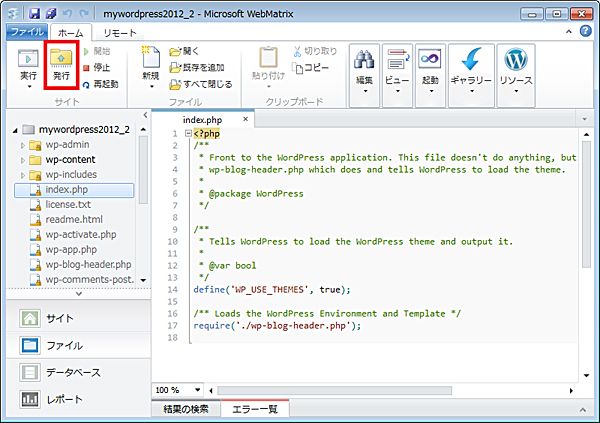600x423 pixels.
Task: Open the ファイル workspace
Action: pos(79,345)
